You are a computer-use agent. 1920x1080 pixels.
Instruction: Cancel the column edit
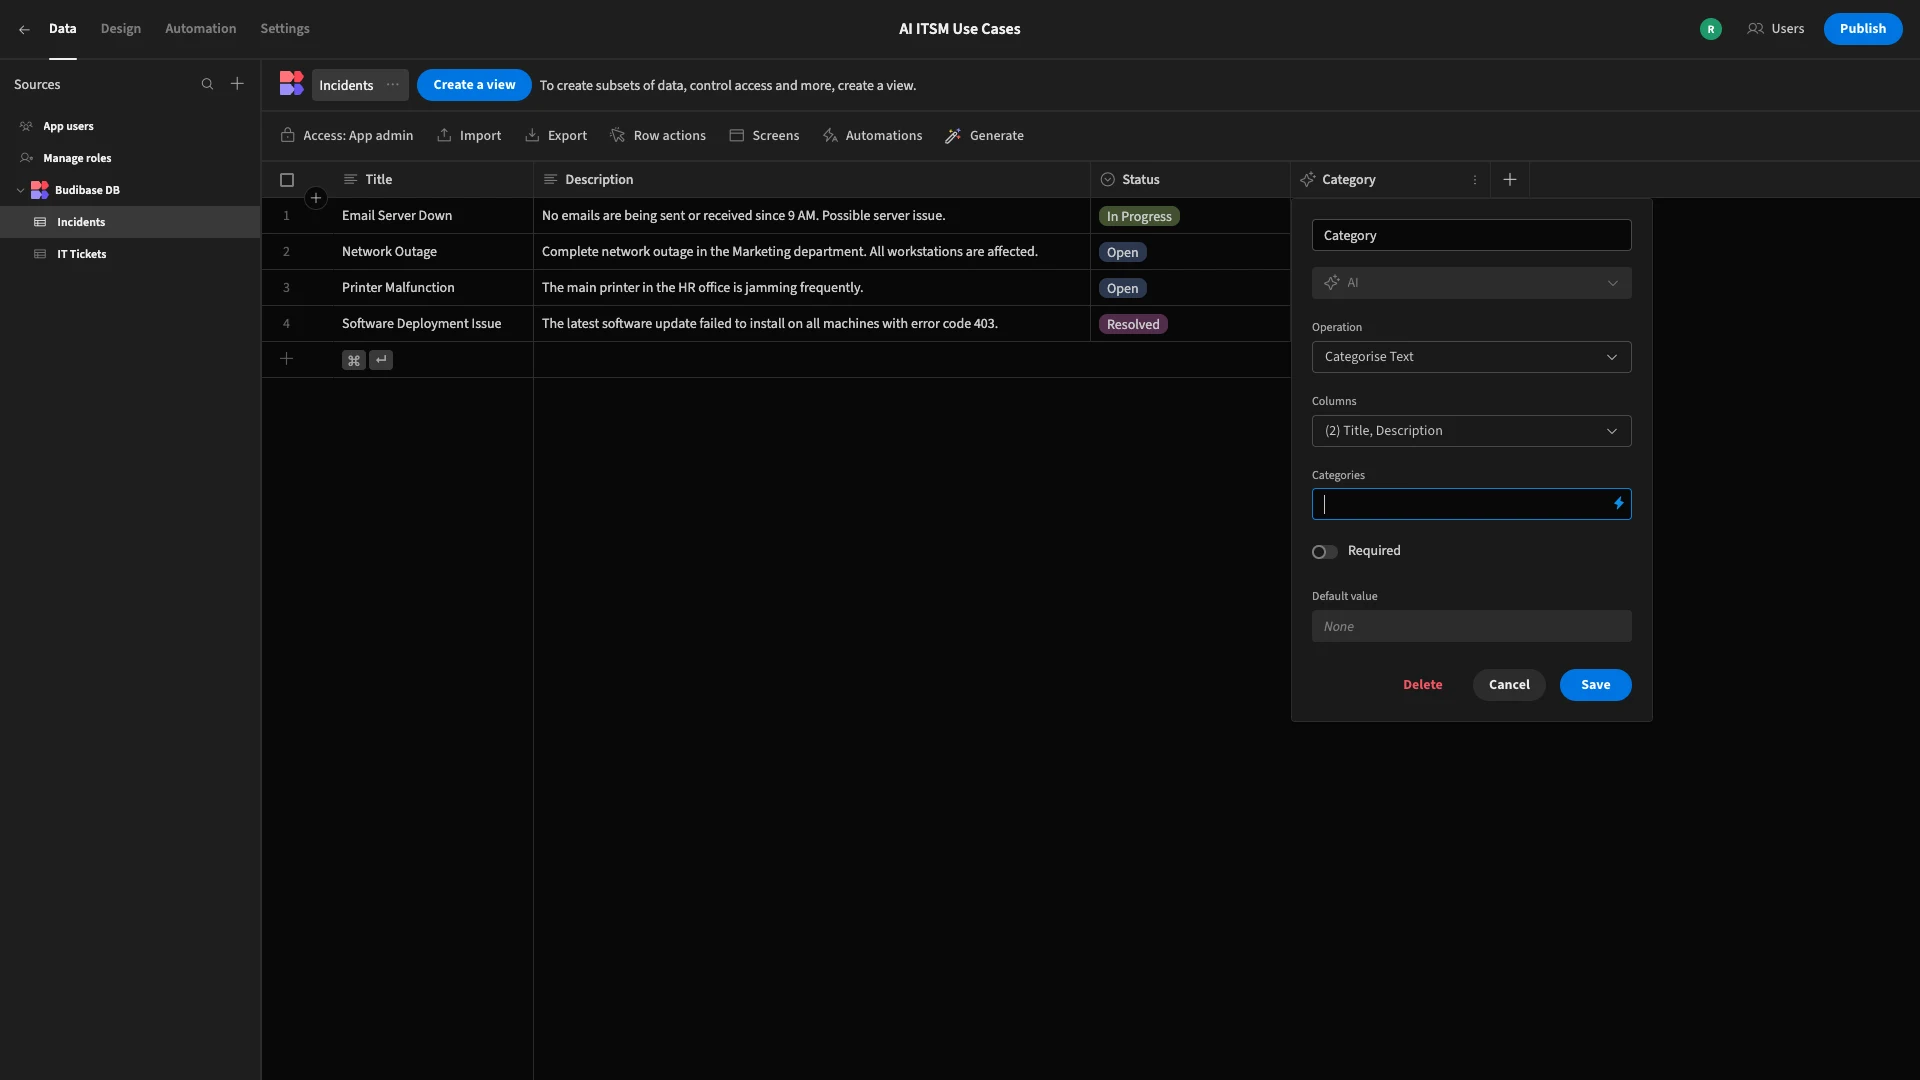point(1509,685)
